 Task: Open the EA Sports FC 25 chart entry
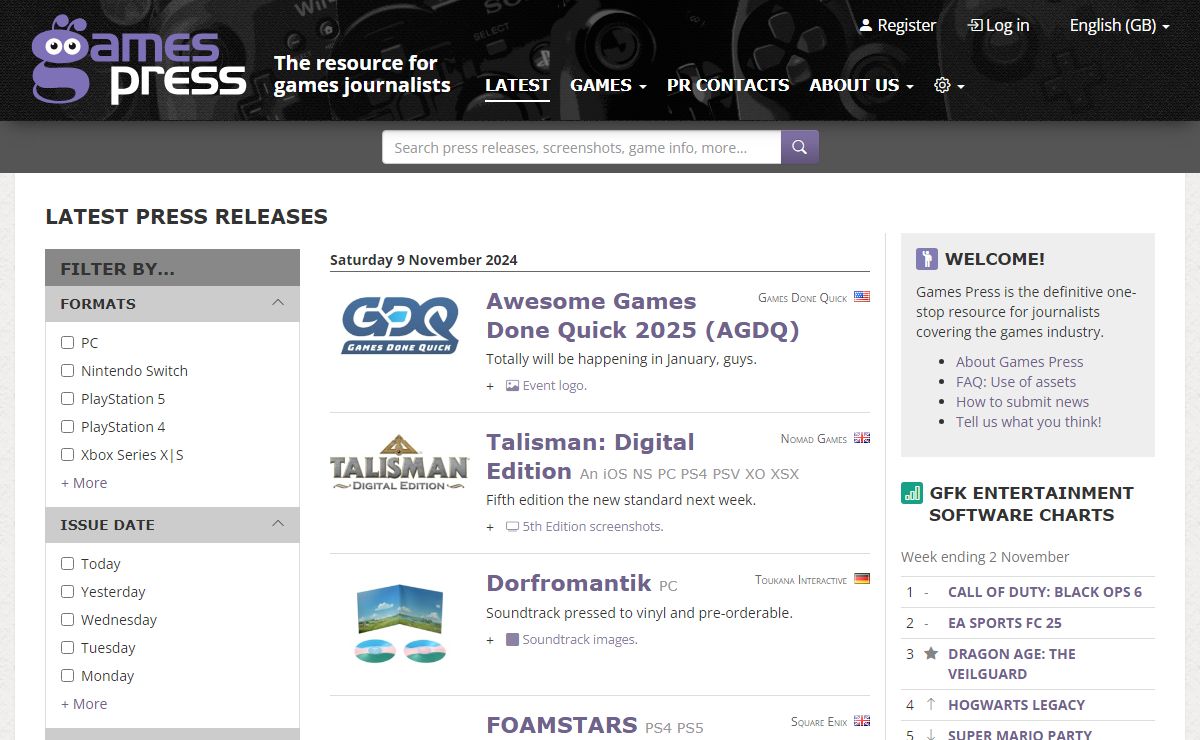1005,623
